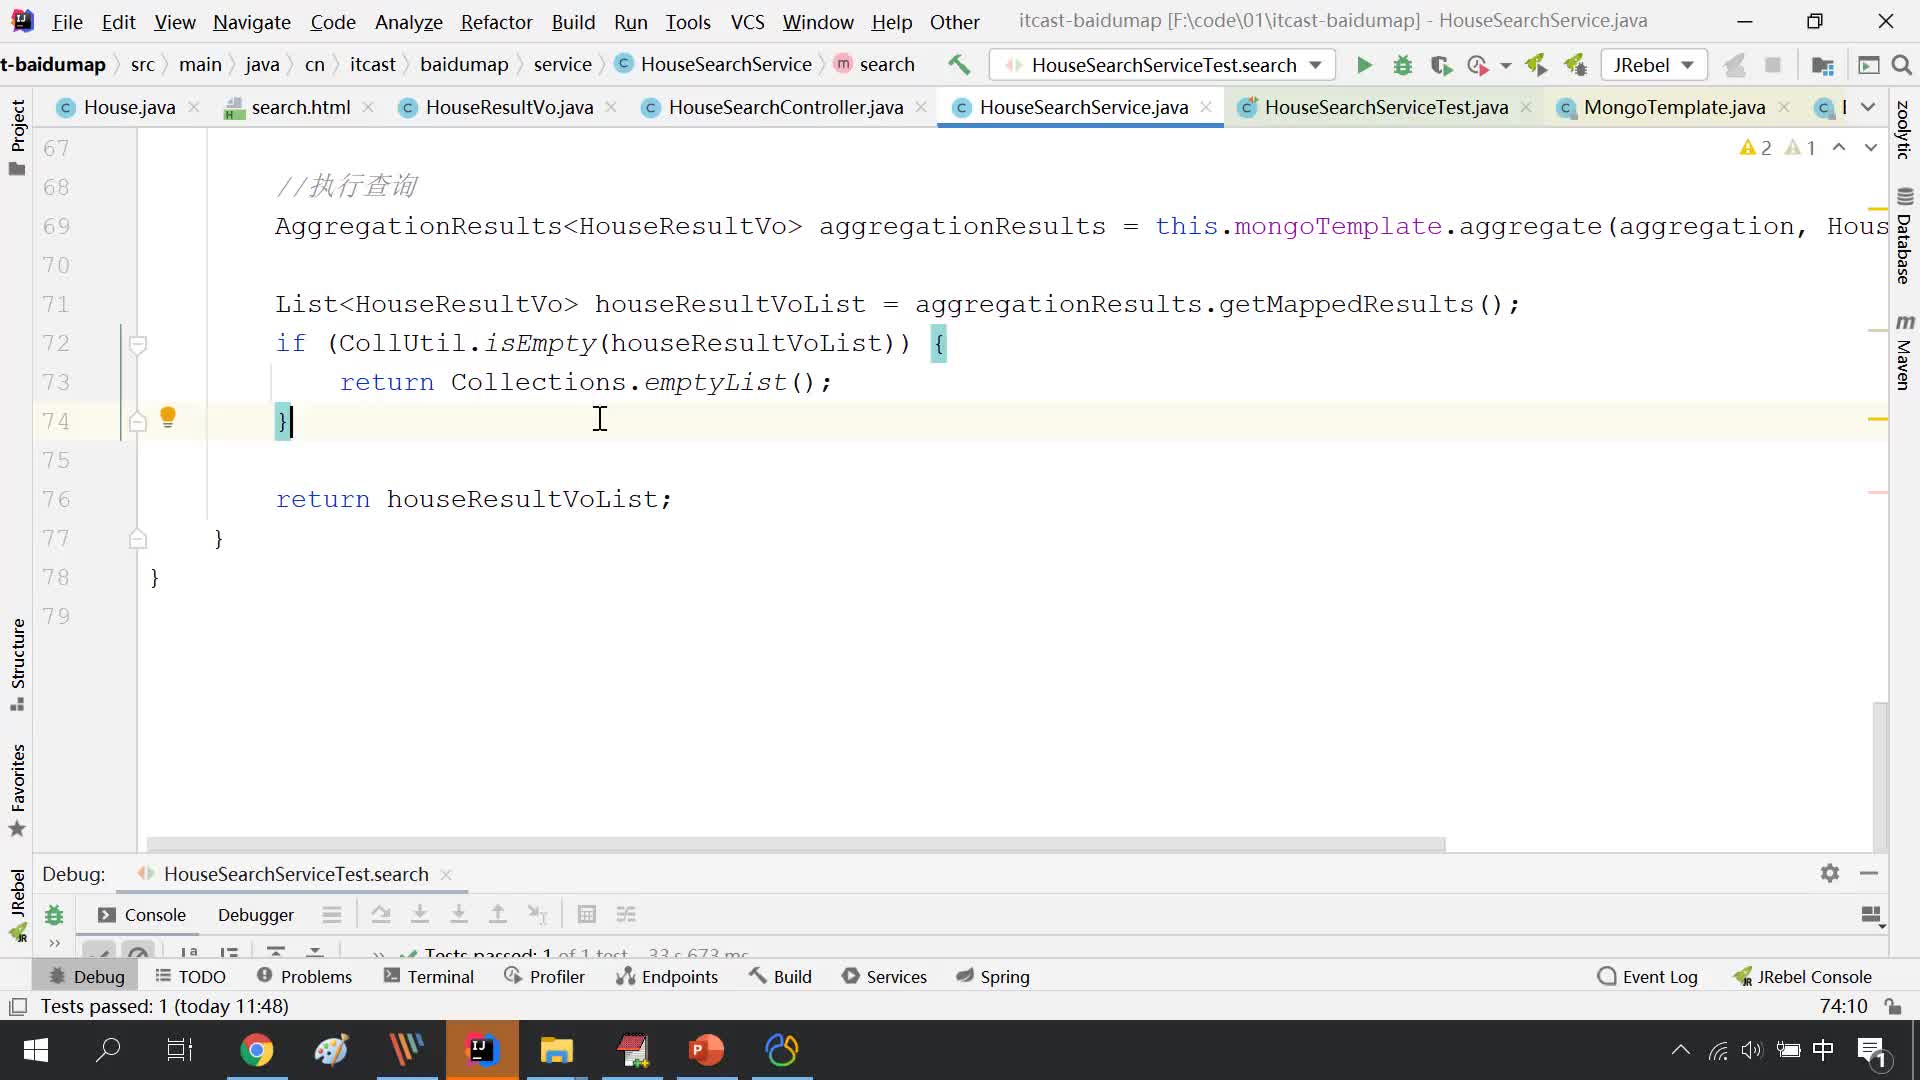Click the Run test button (green play icon)
The image size is (1920, 1080).
[x=1364, y=65]
